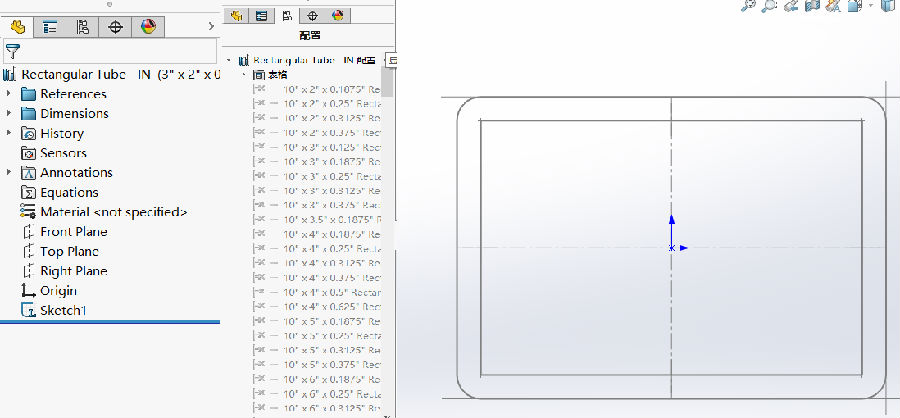The image size is (900, 418).
Task: Click Dynamic Annotation Views icon
Action: tap(832, 6)
